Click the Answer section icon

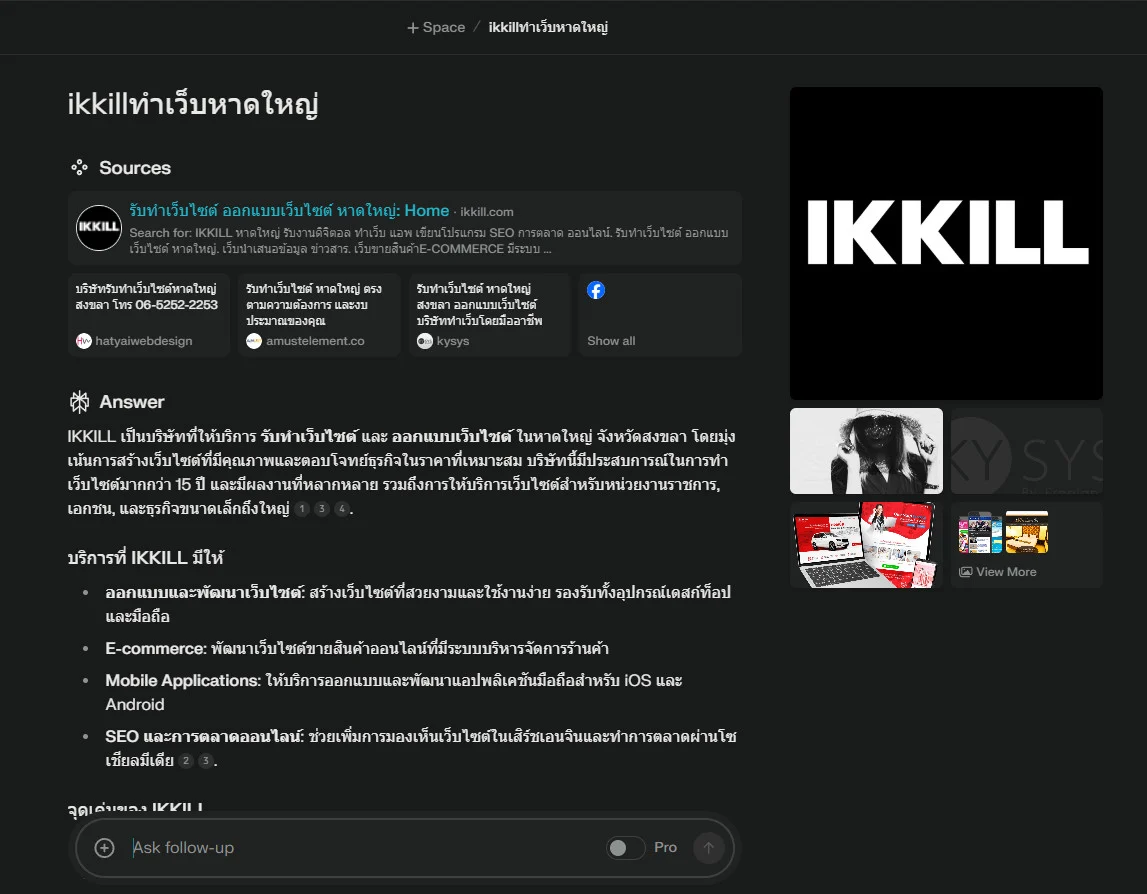(79, 402)
